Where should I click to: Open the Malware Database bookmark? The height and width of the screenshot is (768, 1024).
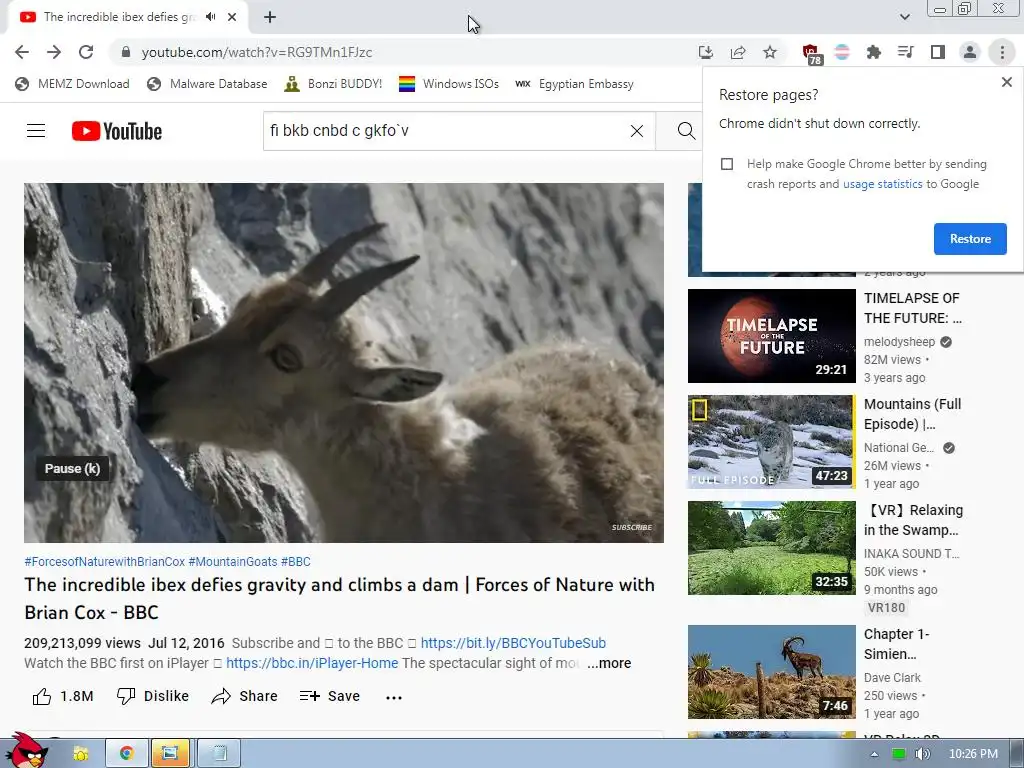(x=207, y=84)
